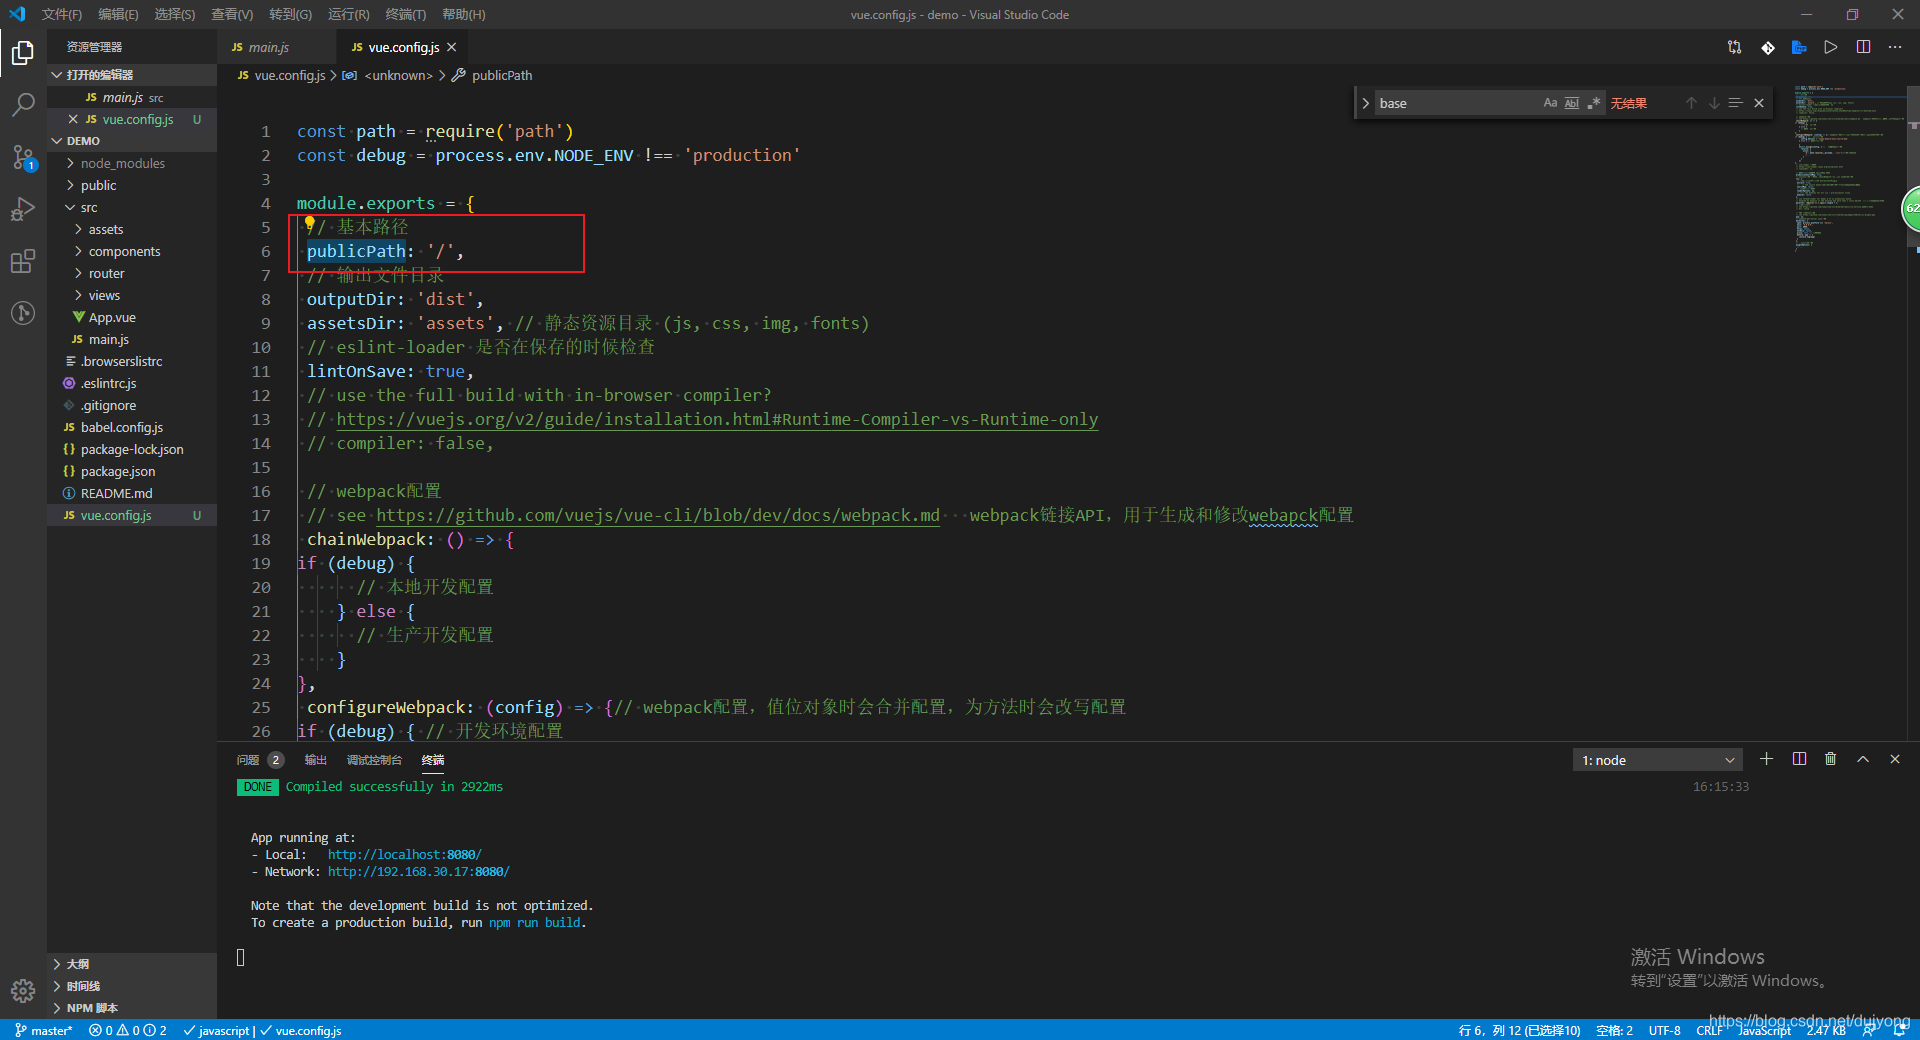Click the find in selection icon
The height and width of the screenshot is (1040, 1920).
1736,103
